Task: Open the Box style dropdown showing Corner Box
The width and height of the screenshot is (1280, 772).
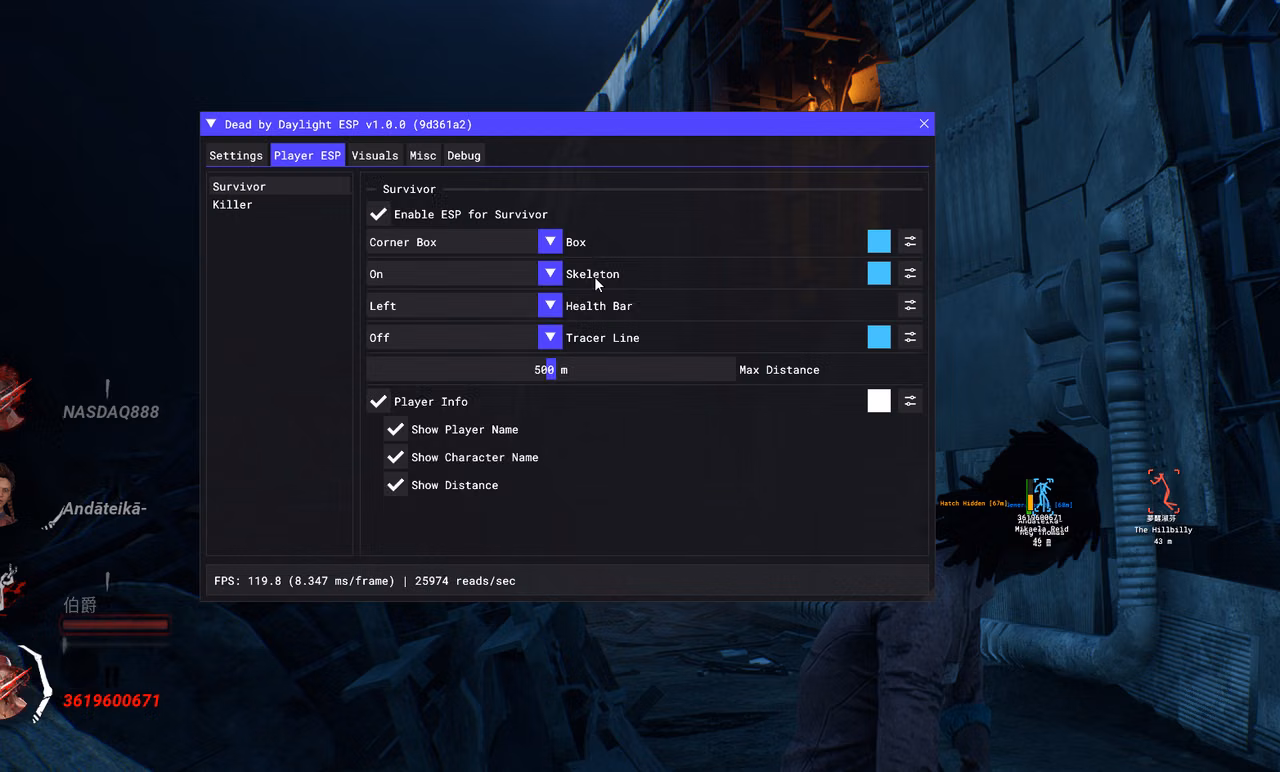Action: pos(464,242)
